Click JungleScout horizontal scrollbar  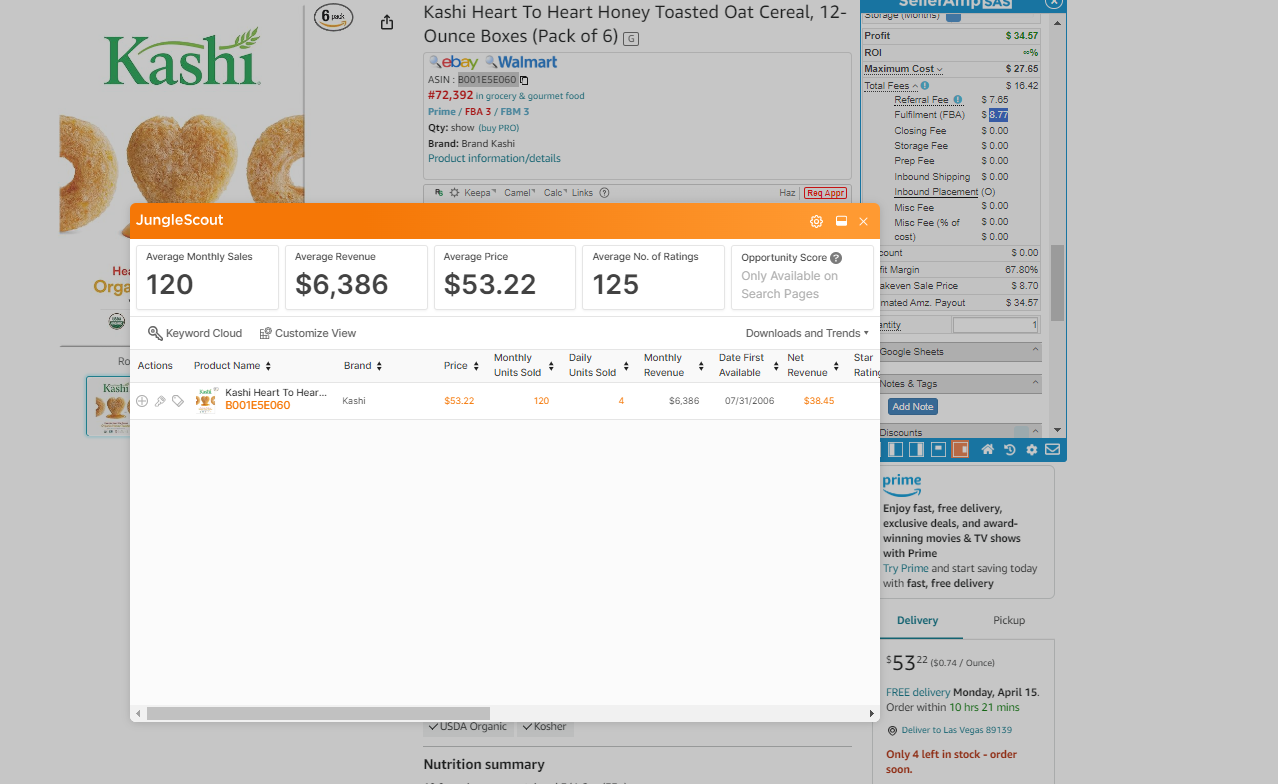[x=318, y=713]
